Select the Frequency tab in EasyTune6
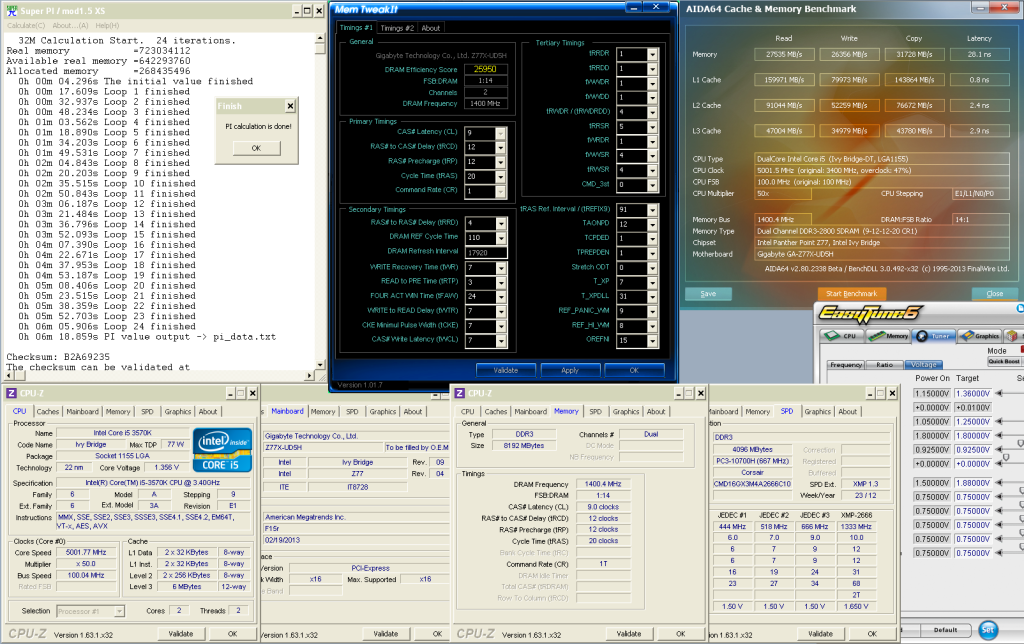 [x=846, y=364]
